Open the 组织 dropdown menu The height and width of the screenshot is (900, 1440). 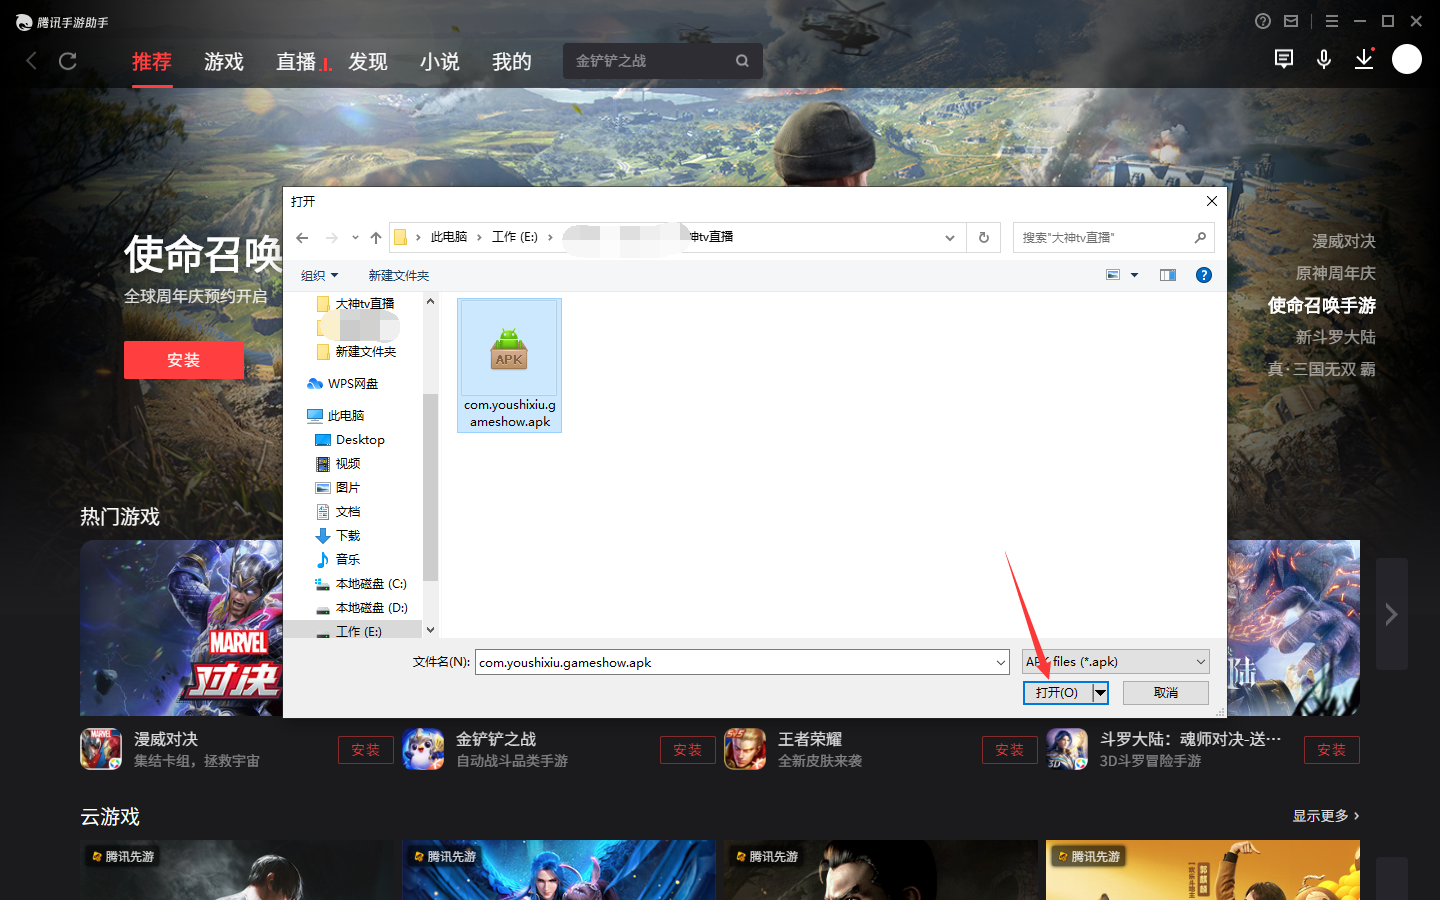pos(320,275)
